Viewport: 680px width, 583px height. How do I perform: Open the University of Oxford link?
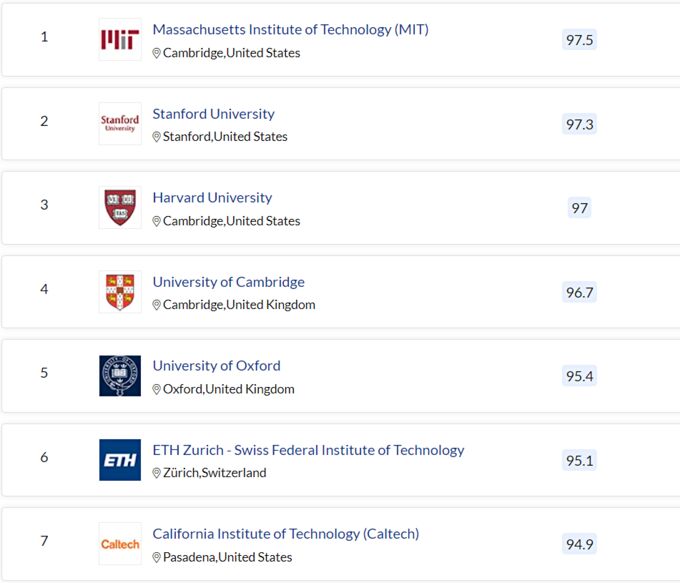click(x=216, y=366)
